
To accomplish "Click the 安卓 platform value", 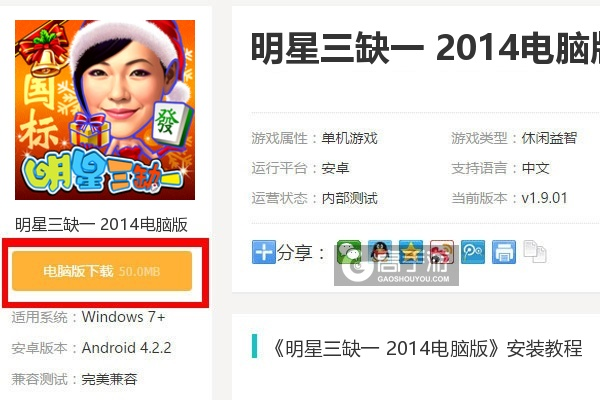I will [x=335, y=168].
